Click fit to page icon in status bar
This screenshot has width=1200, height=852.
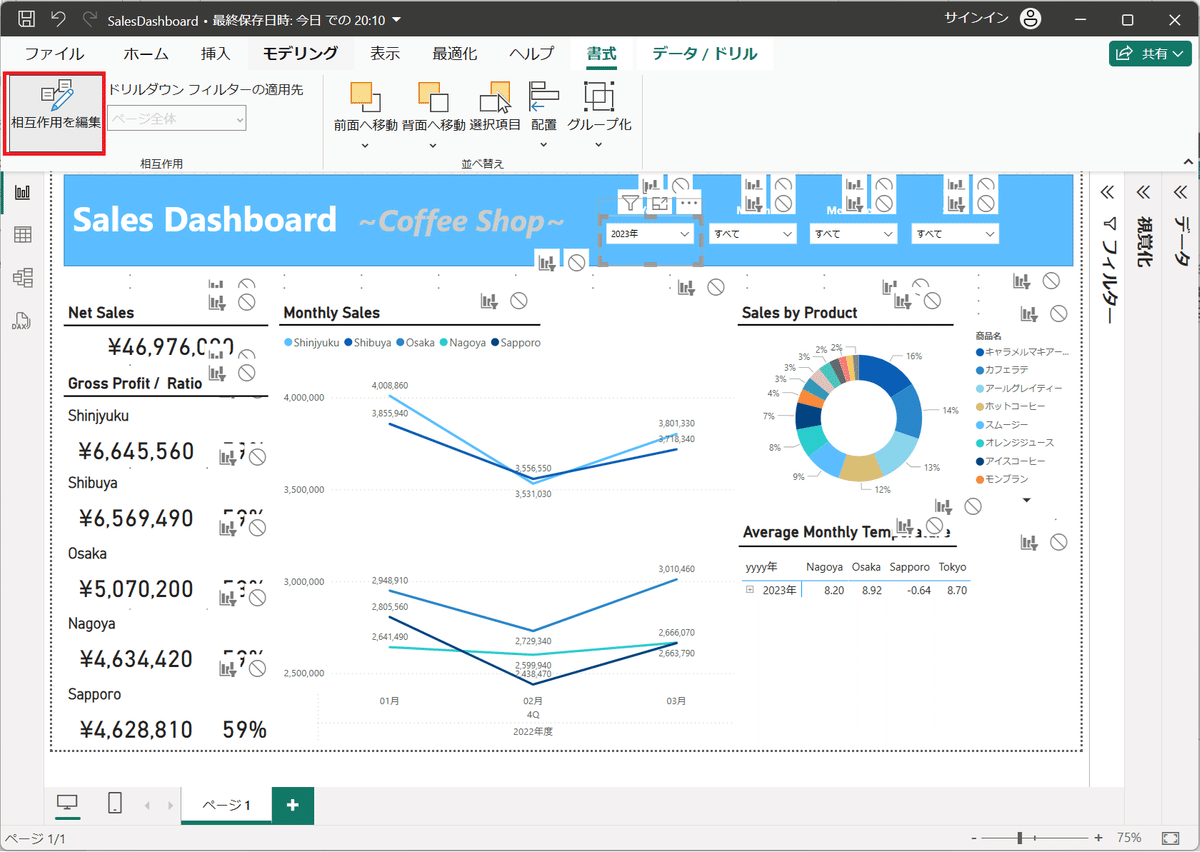click(x=1171, y=837)
